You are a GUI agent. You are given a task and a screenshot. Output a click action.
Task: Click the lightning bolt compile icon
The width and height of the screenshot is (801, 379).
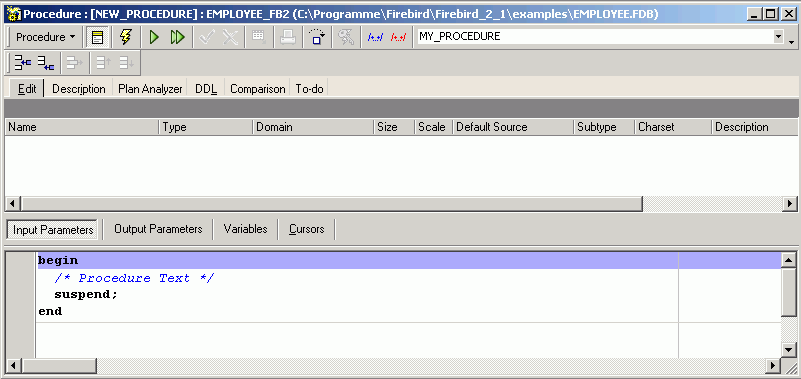pyautogui.click(x=125, y=37)
